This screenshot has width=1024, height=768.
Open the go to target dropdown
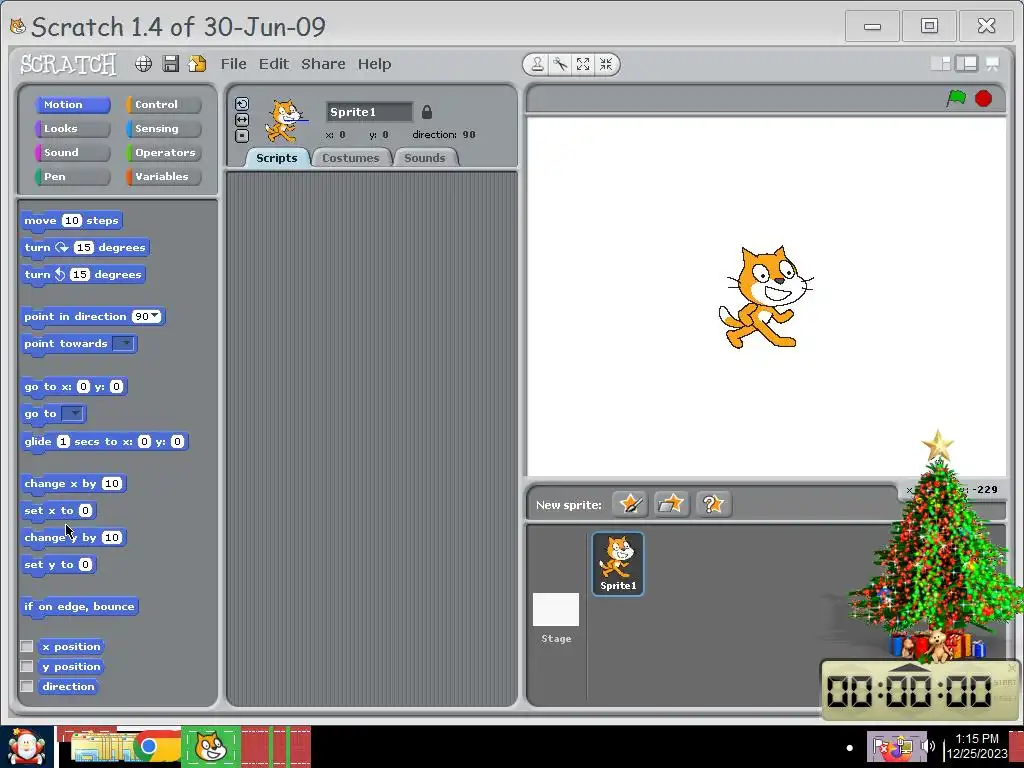[73, 413]
